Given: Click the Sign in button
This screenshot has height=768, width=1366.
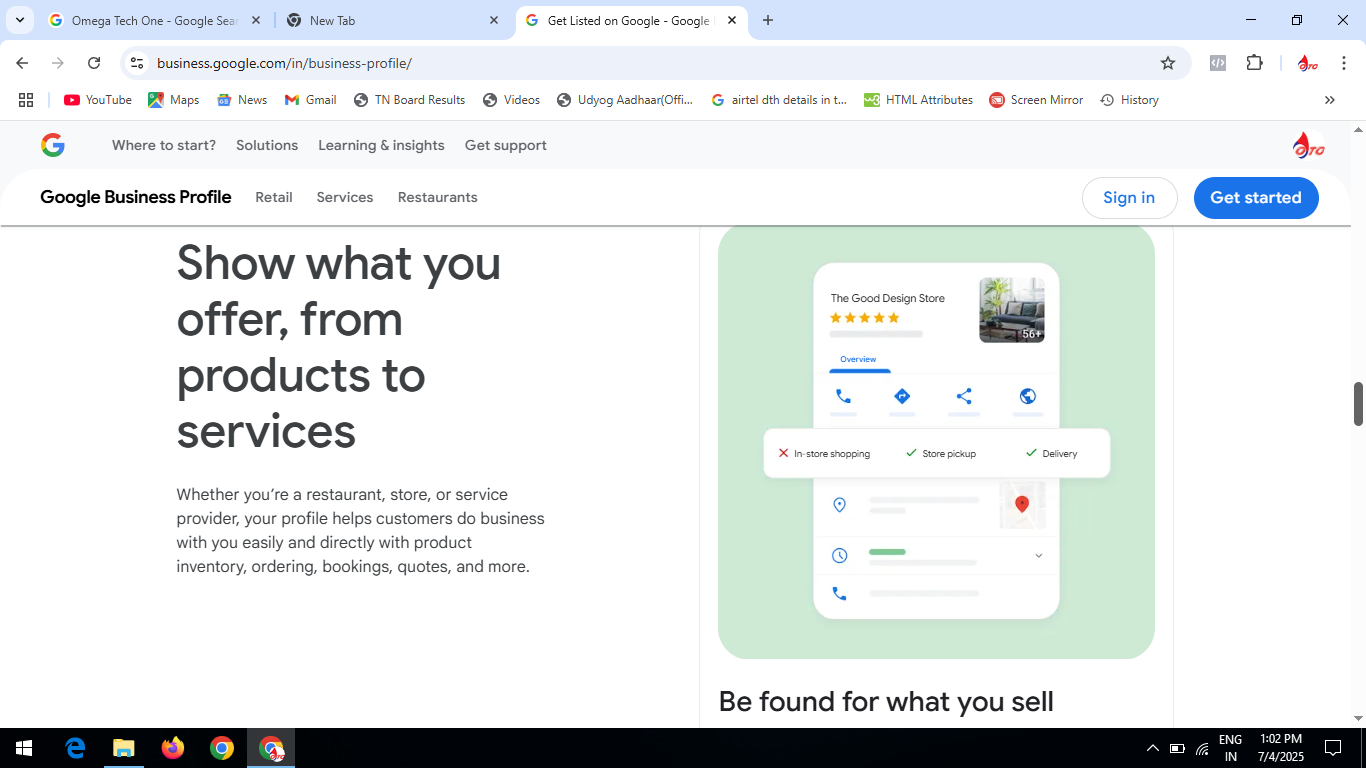Looking at the screenshot, I should click(x=1128, y=198).
